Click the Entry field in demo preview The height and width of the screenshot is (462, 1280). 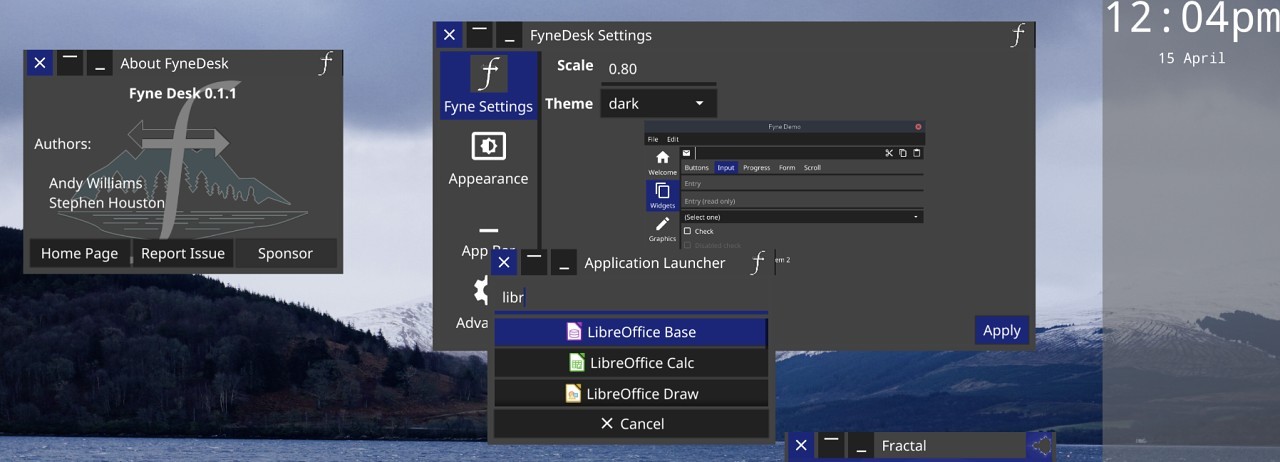(x=802, y=184)
